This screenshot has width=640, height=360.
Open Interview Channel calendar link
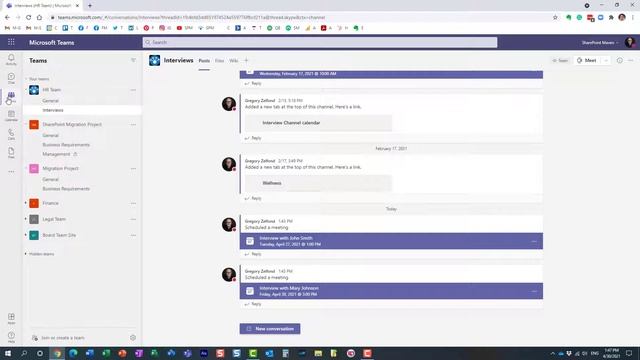coord(318,123)
